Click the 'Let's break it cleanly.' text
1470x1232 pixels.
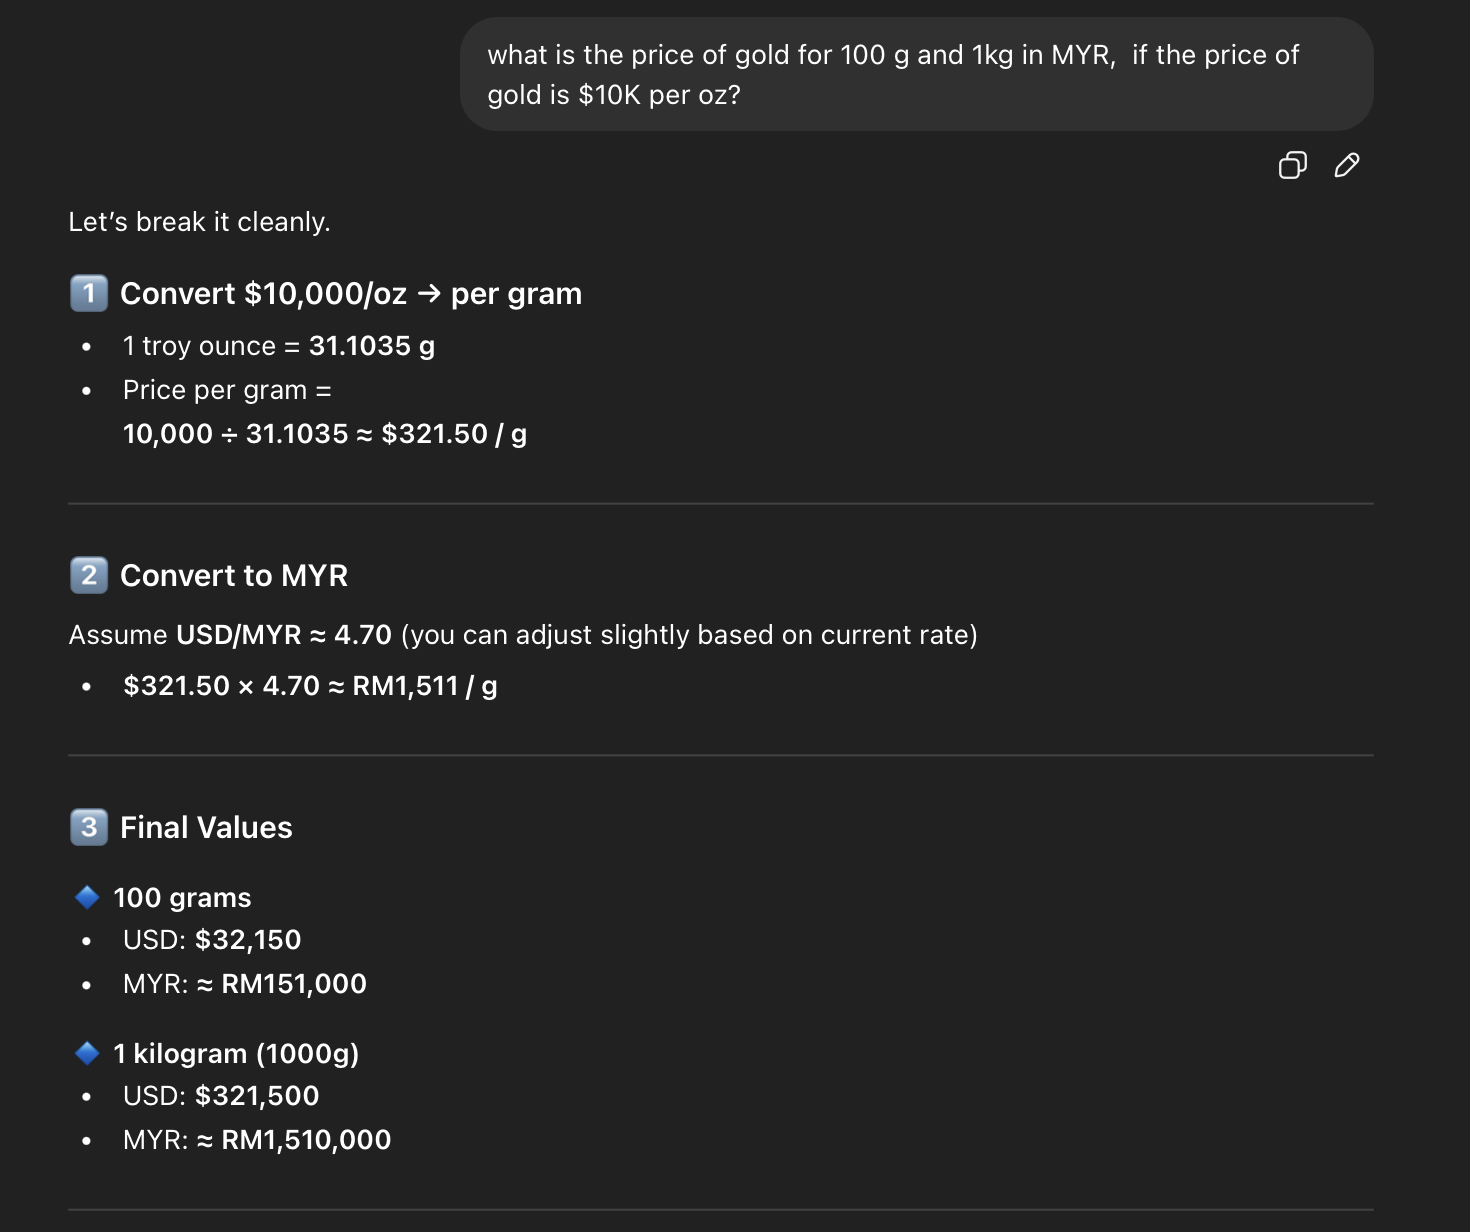click(x=199, y=222)
